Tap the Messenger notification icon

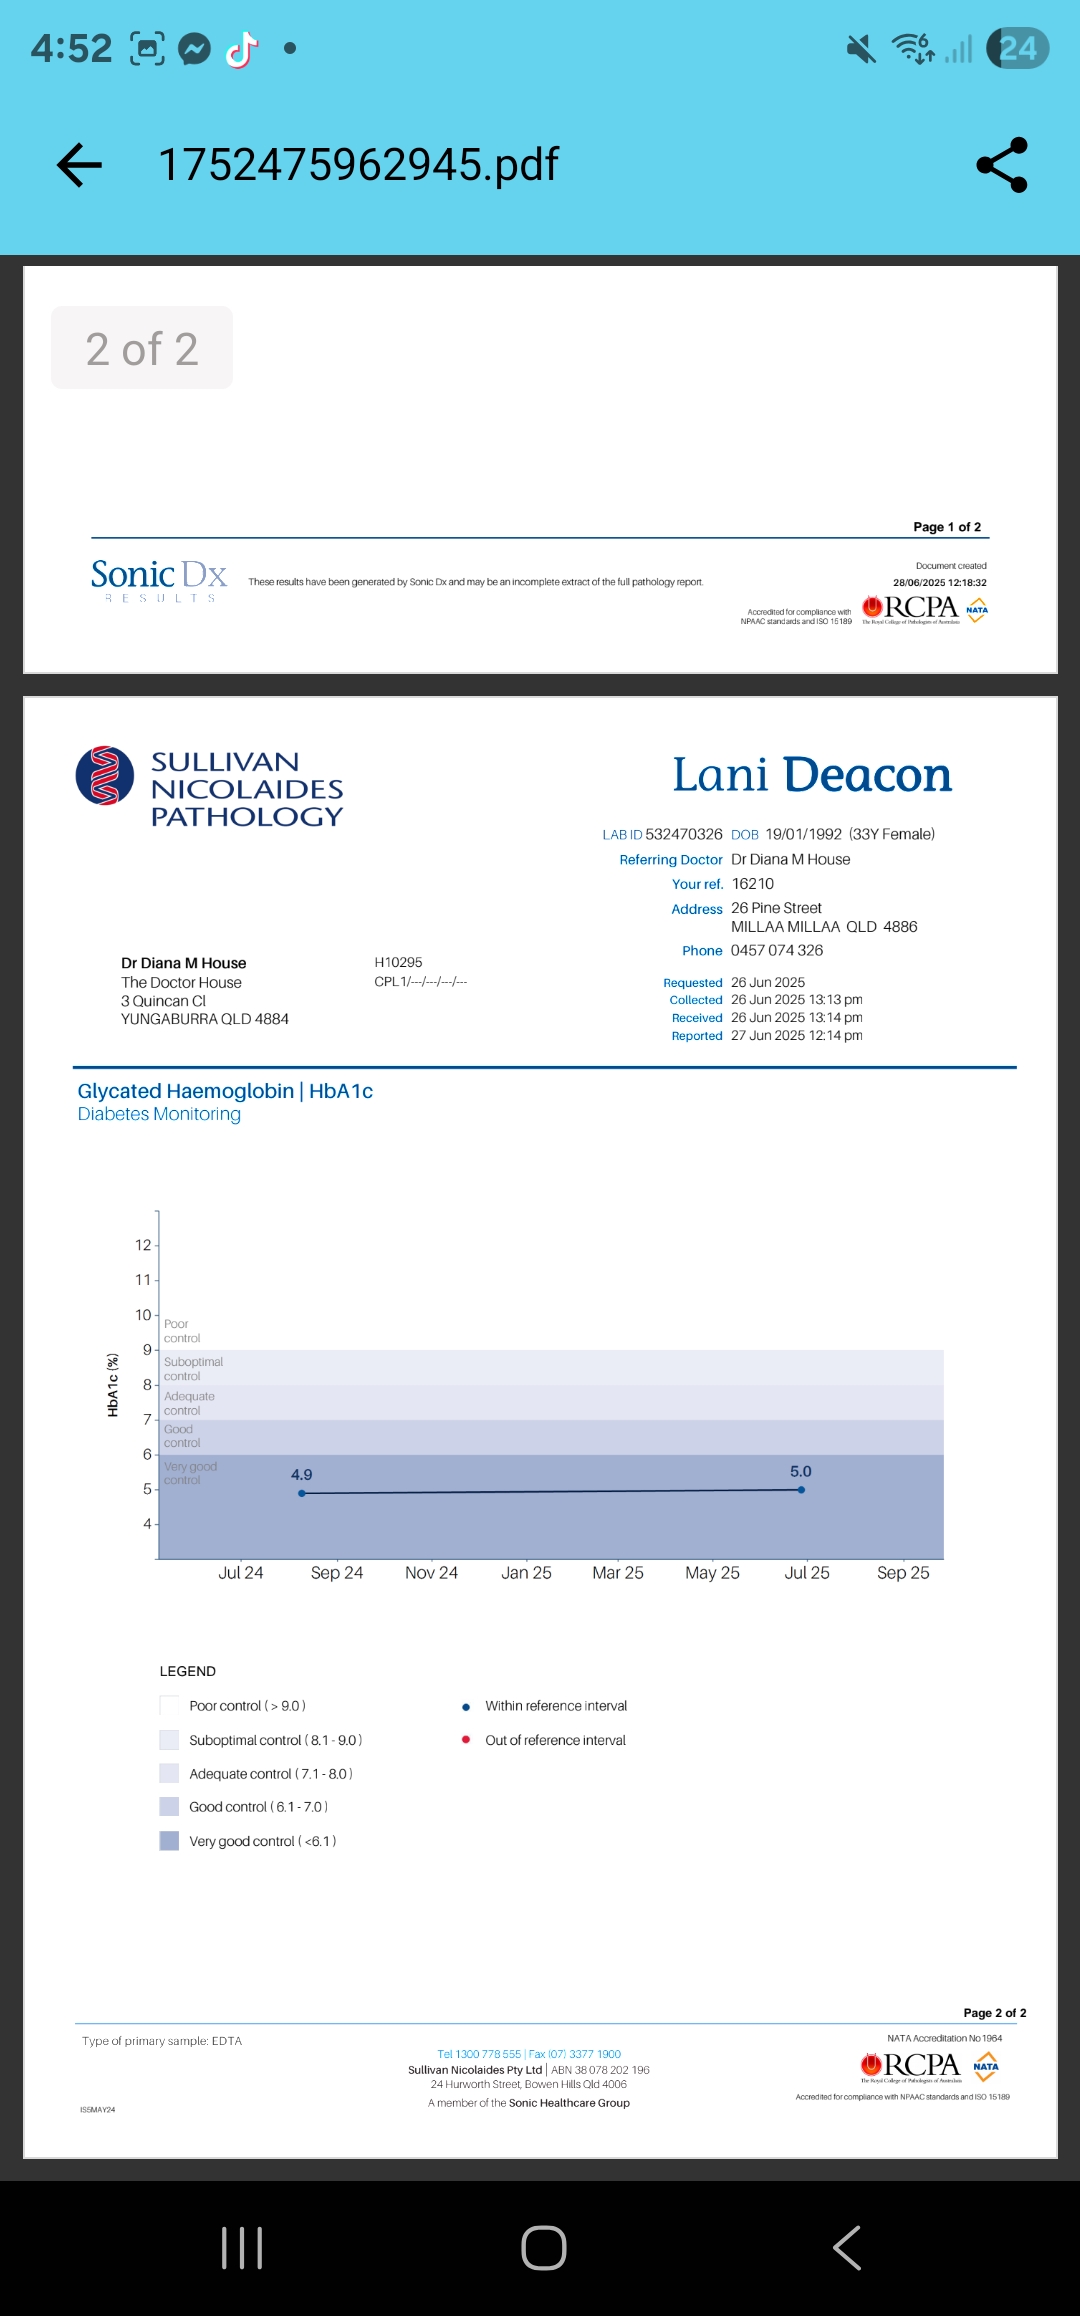click(194, 49)
